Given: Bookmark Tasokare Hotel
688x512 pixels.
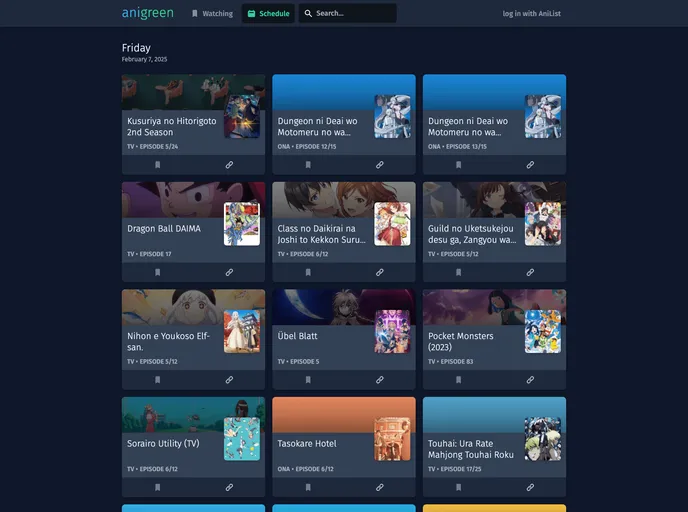Looking at the screenshot, I should (x=308, y=487).
